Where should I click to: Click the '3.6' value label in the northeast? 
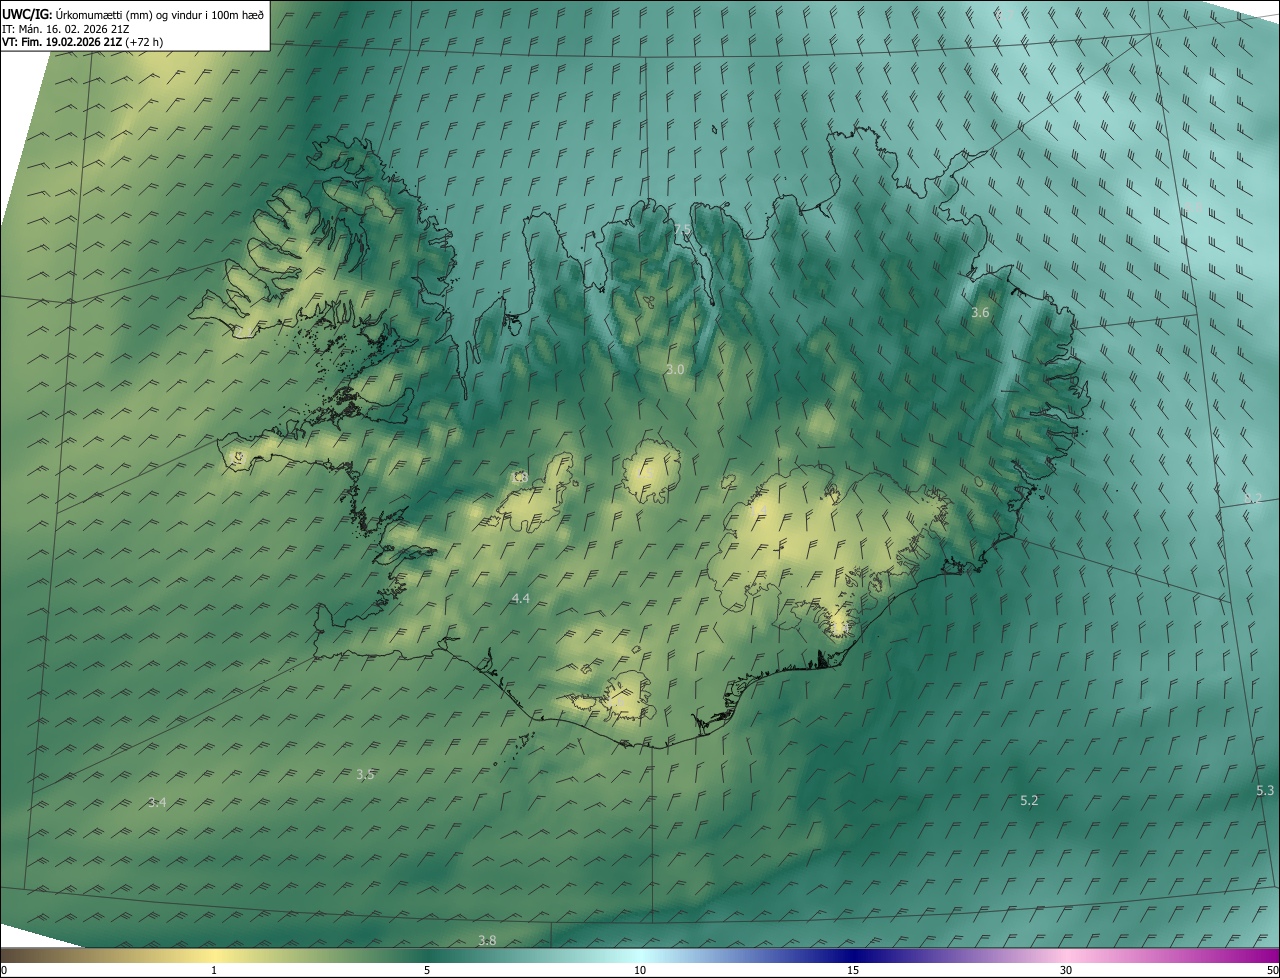point(980,313)
